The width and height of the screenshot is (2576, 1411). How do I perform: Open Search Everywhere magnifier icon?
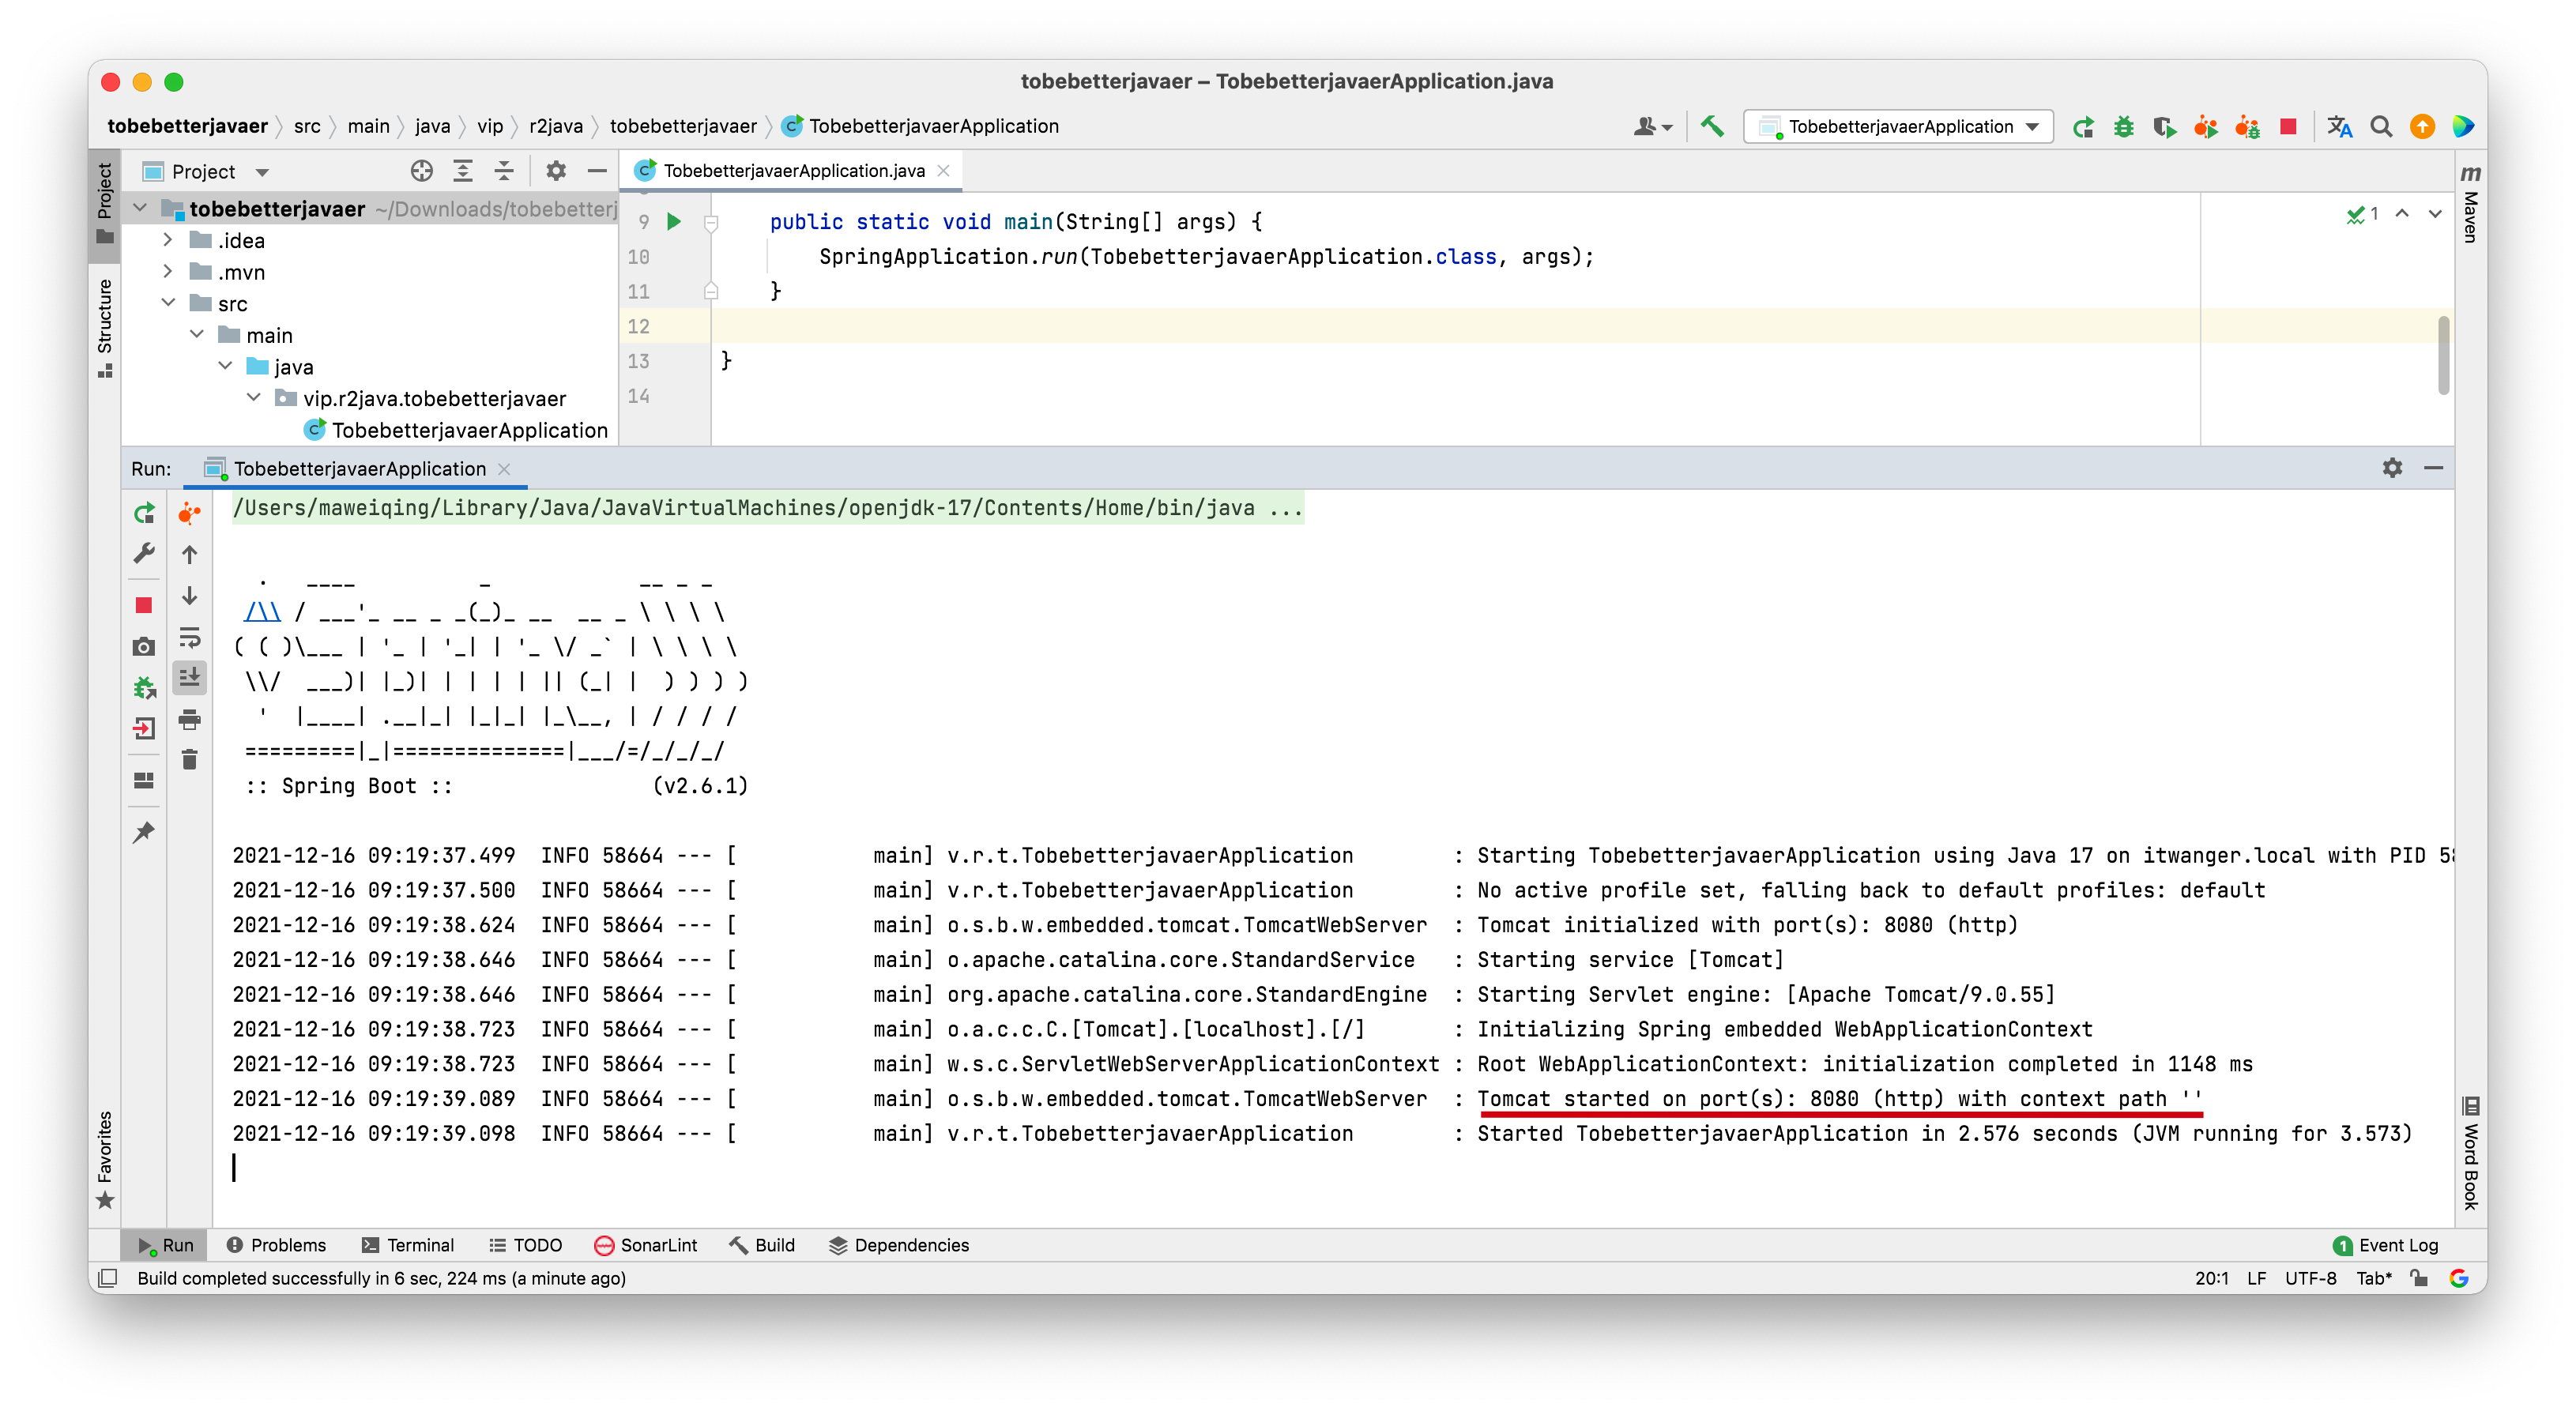(x=2381, y=126)
